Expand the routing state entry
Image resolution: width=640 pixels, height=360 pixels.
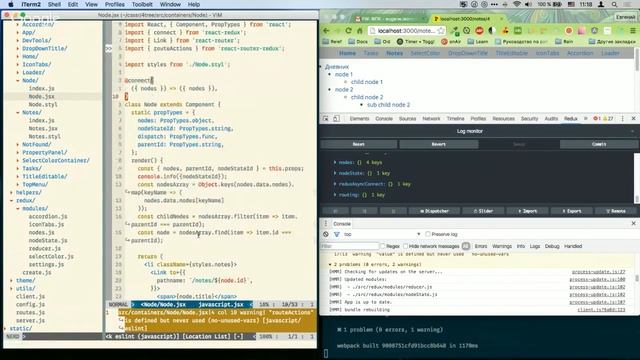point(335,195)
